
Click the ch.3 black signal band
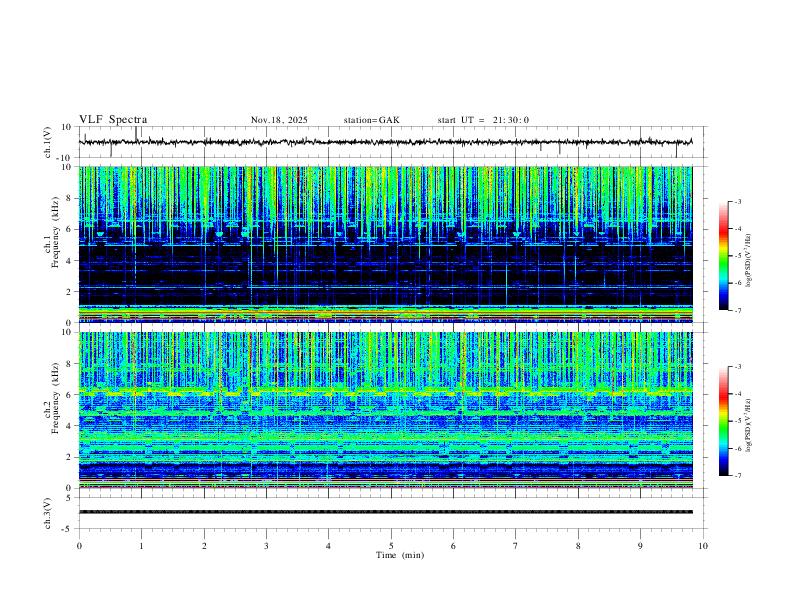click(386, 512)
